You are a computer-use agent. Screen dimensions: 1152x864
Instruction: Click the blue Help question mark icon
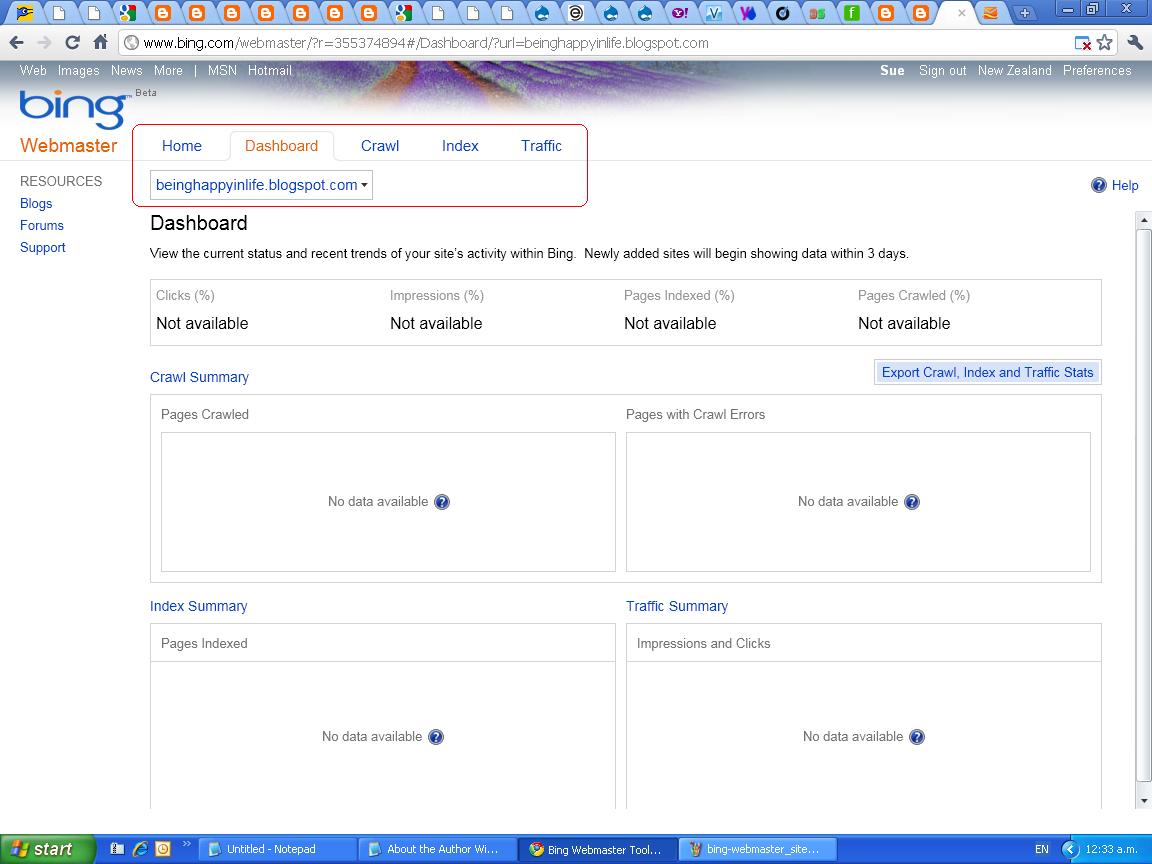pyautogui.click(x=1098, y=185)
